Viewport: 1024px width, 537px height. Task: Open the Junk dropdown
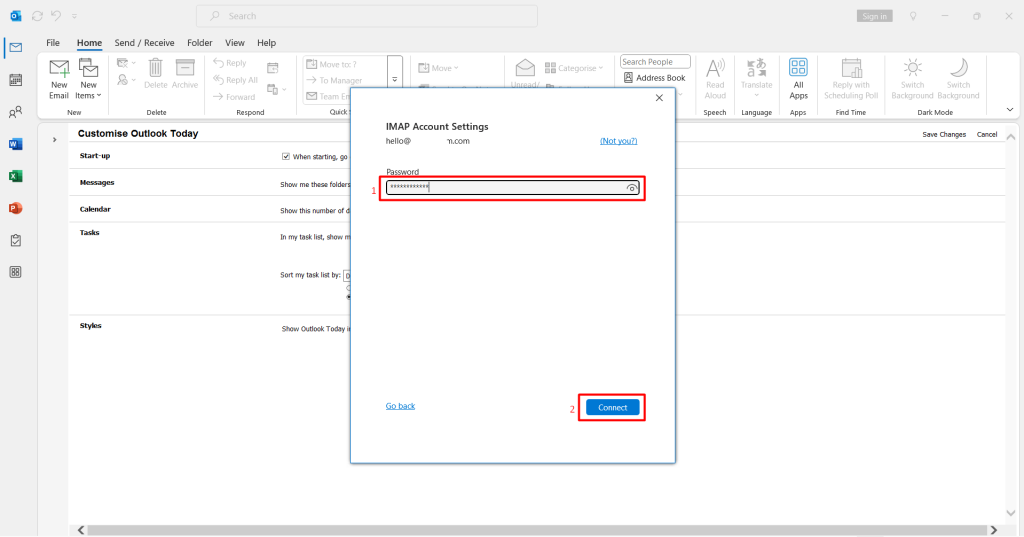pyautogui.click(x=125, y=80)
